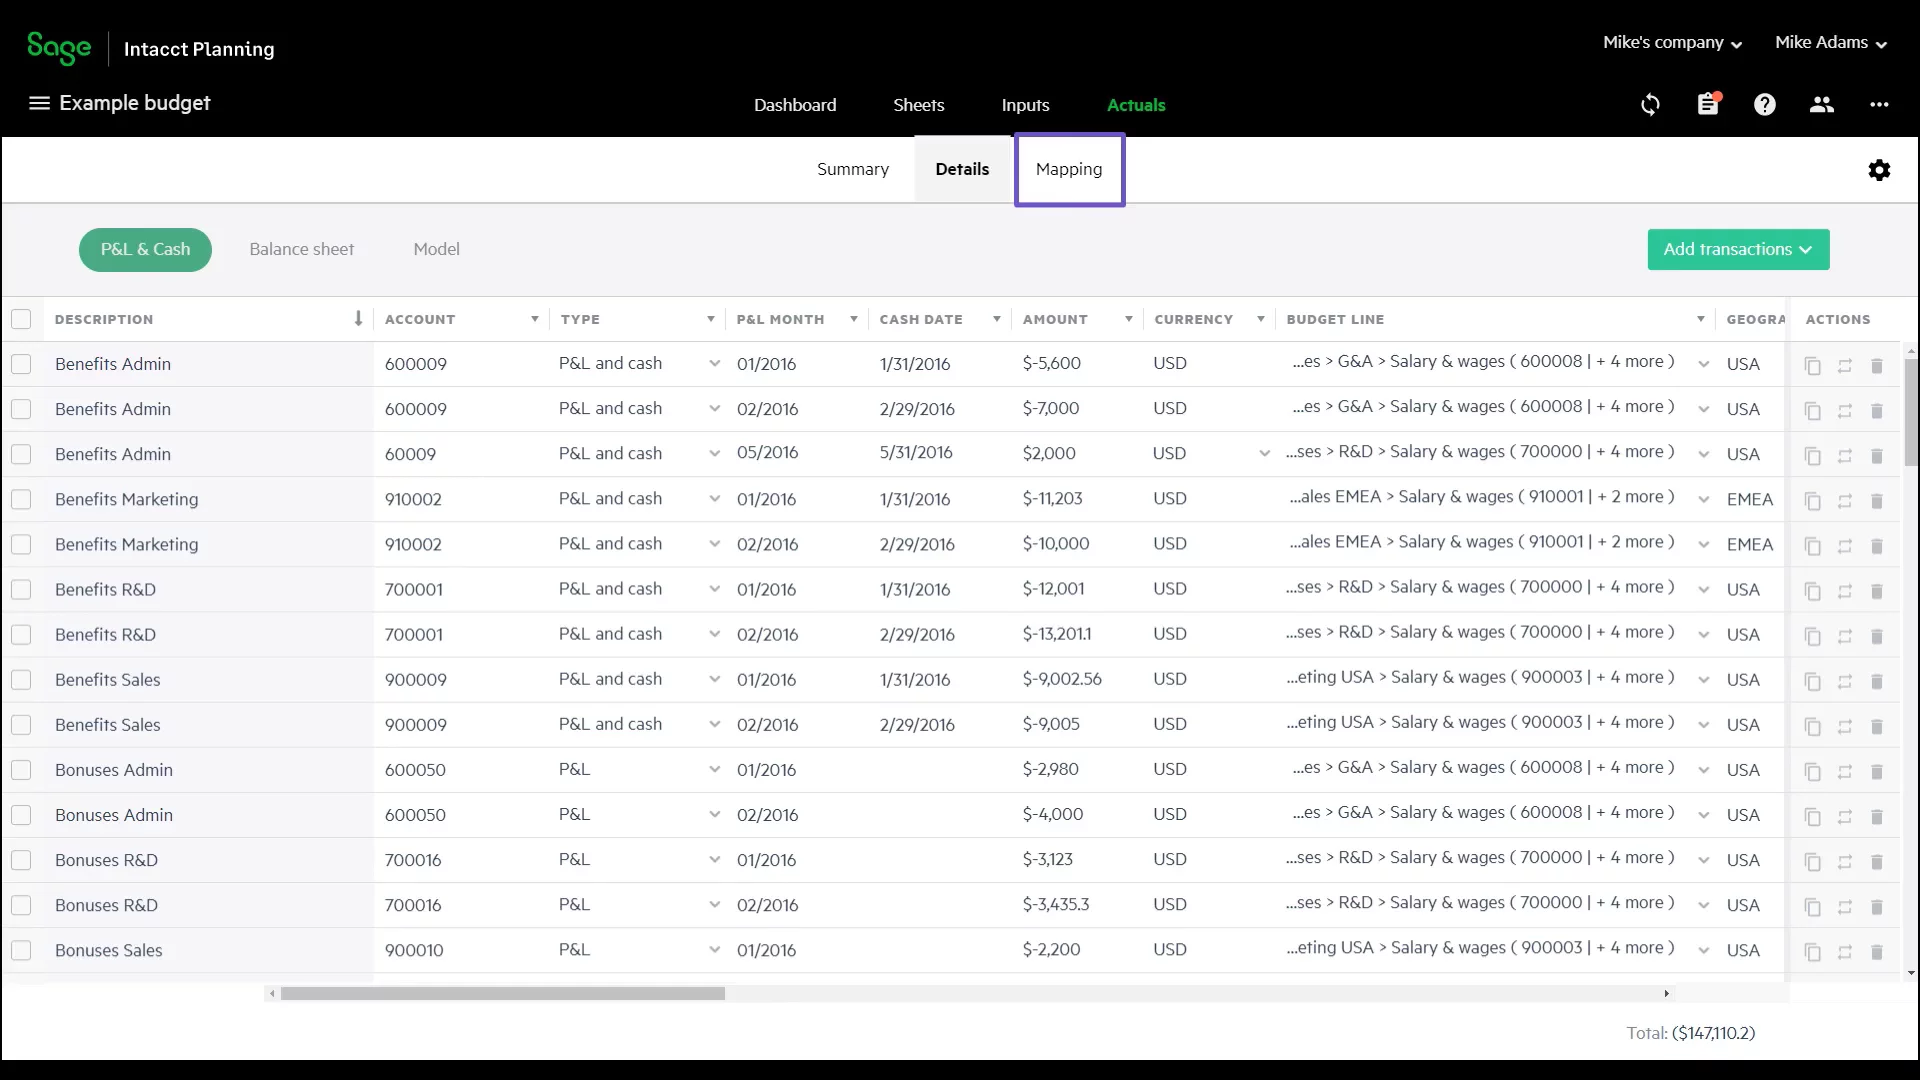Open the hamburger menu beside Example budget
The image size is (1920, 1080).
[39, 103]
